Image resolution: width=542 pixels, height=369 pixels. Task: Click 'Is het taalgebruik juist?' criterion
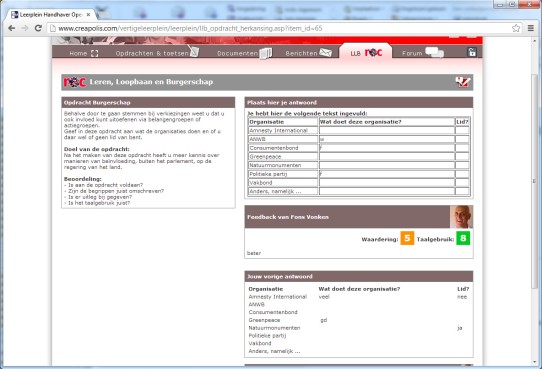click(x=97, y=203)
